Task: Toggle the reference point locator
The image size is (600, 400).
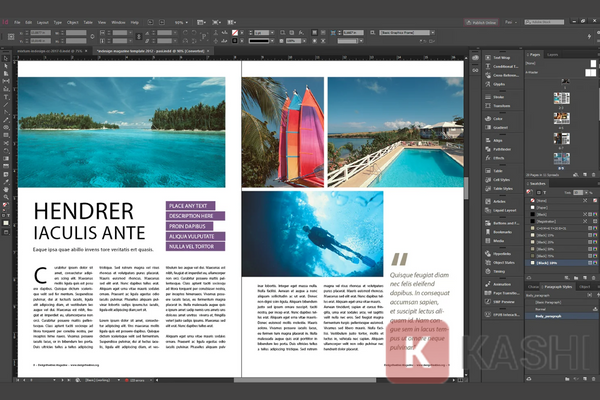Action: [11, 37]
